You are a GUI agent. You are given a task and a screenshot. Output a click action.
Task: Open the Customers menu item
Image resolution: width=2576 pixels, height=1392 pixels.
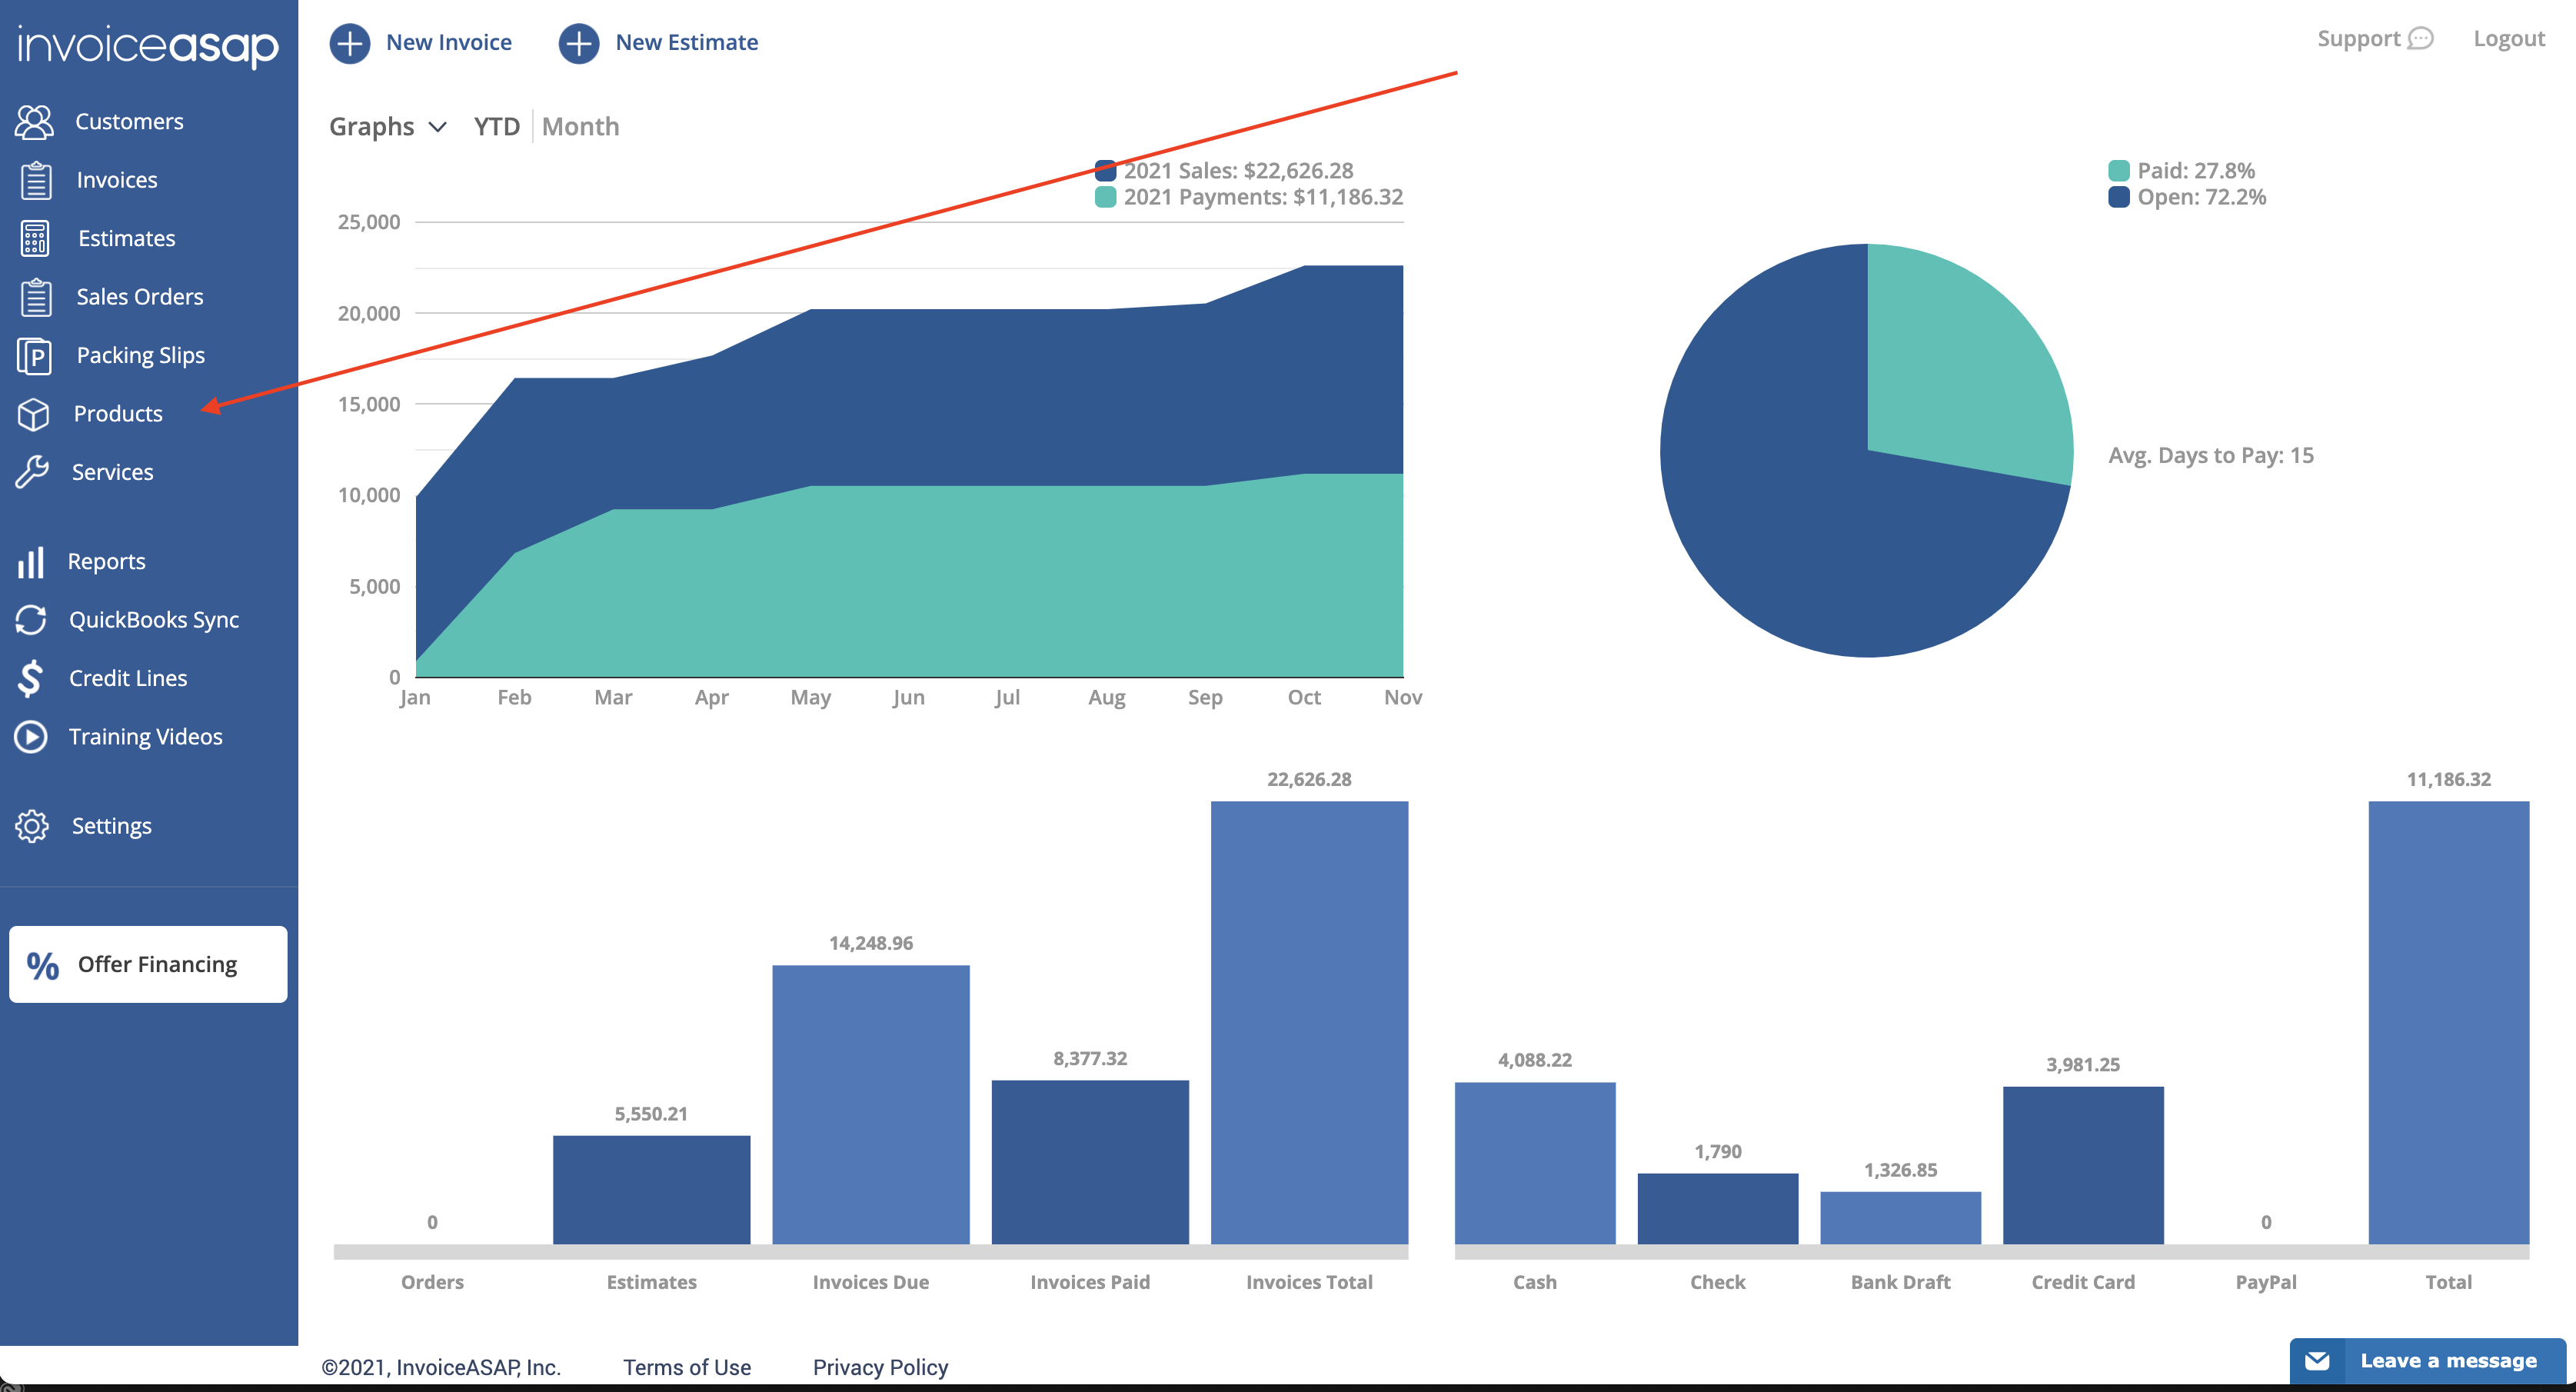(129, 122)
